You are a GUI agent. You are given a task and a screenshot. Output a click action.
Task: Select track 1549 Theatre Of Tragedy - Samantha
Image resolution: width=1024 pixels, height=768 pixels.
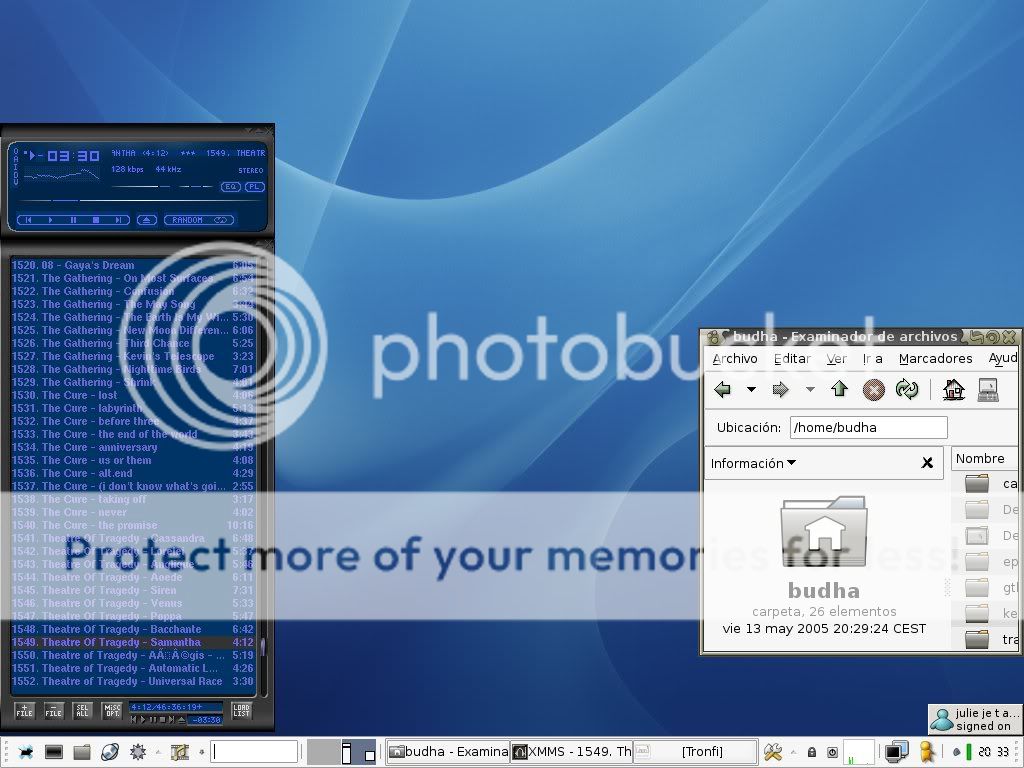(x=133, y=643)
